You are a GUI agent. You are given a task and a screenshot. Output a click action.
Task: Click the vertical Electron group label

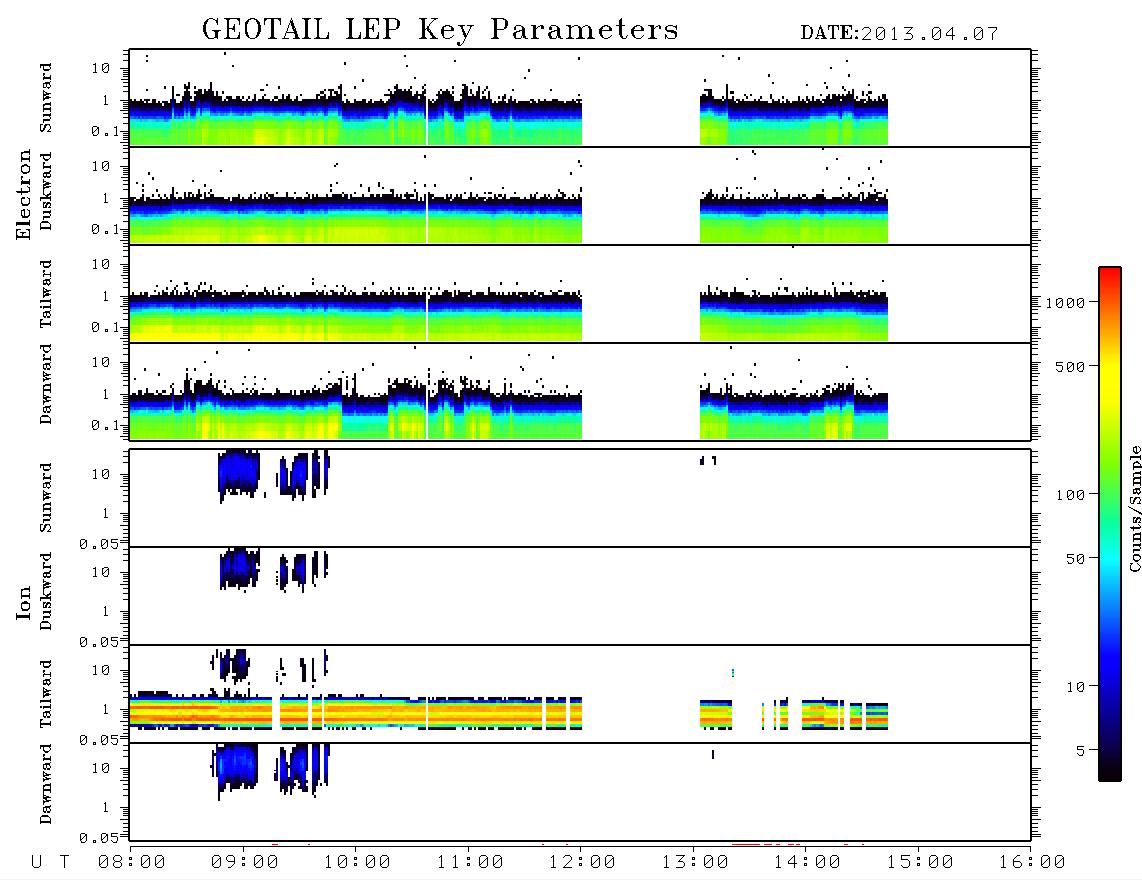click(x=23, y=195)
